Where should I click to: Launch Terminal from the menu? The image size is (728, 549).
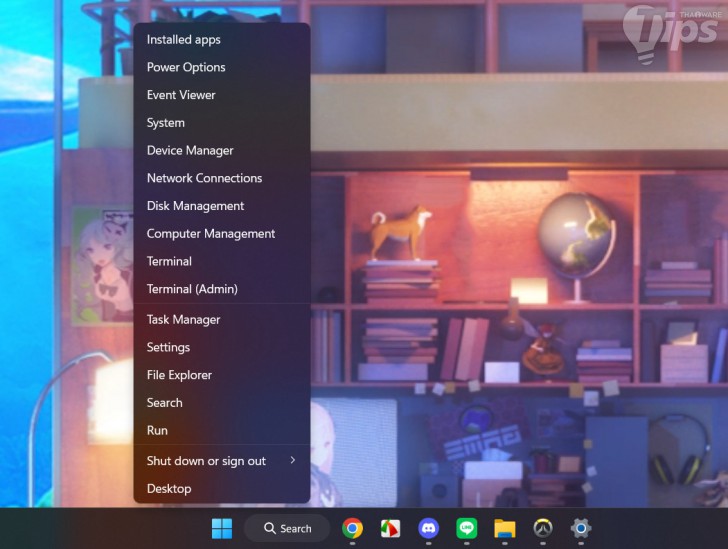click(222, 261)
